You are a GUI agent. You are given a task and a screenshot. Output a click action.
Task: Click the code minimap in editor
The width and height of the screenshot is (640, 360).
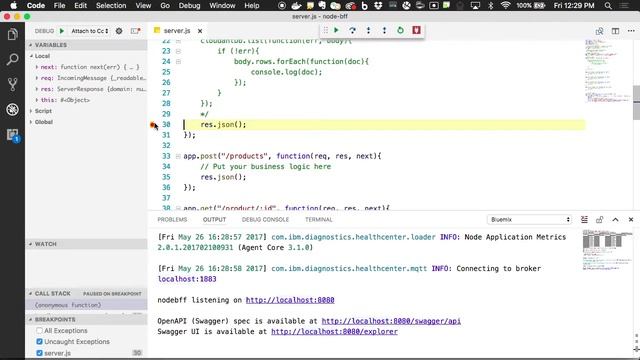607,71
